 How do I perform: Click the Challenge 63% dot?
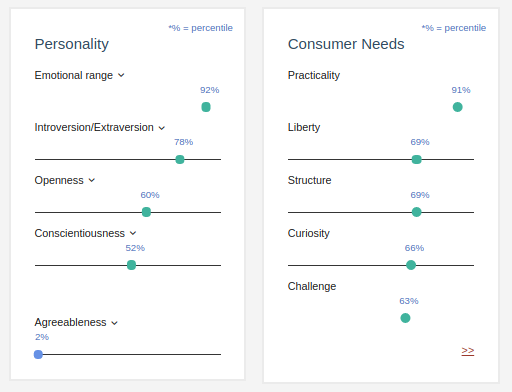(405, 318)
